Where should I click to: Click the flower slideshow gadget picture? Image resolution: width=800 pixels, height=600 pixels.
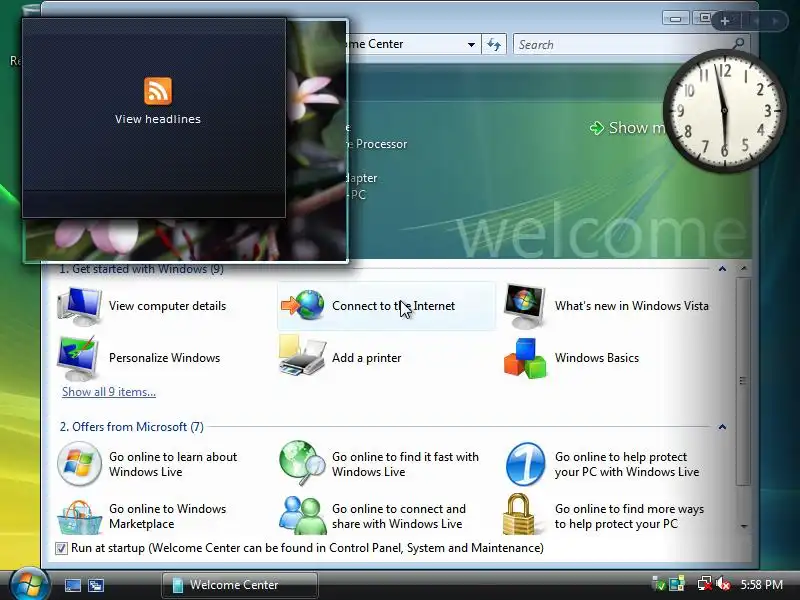coord(316,140)
